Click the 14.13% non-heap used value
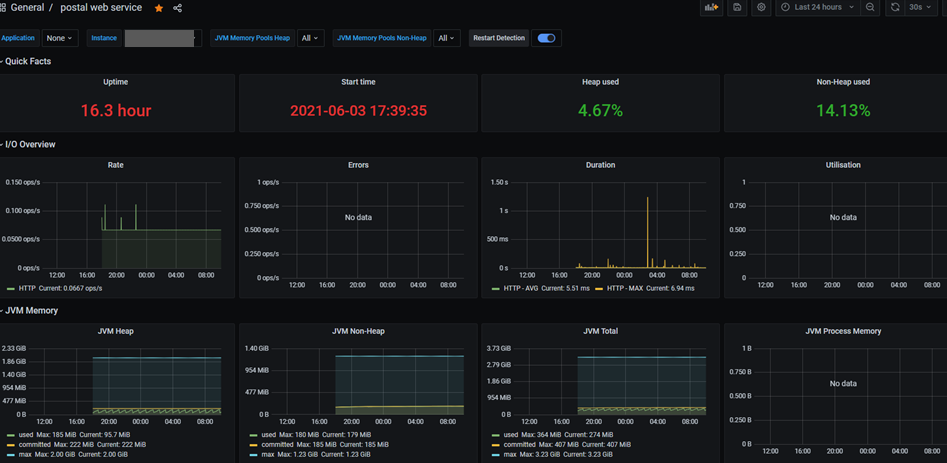The height and width of the screenshot is (463, 947). [843, 111]
